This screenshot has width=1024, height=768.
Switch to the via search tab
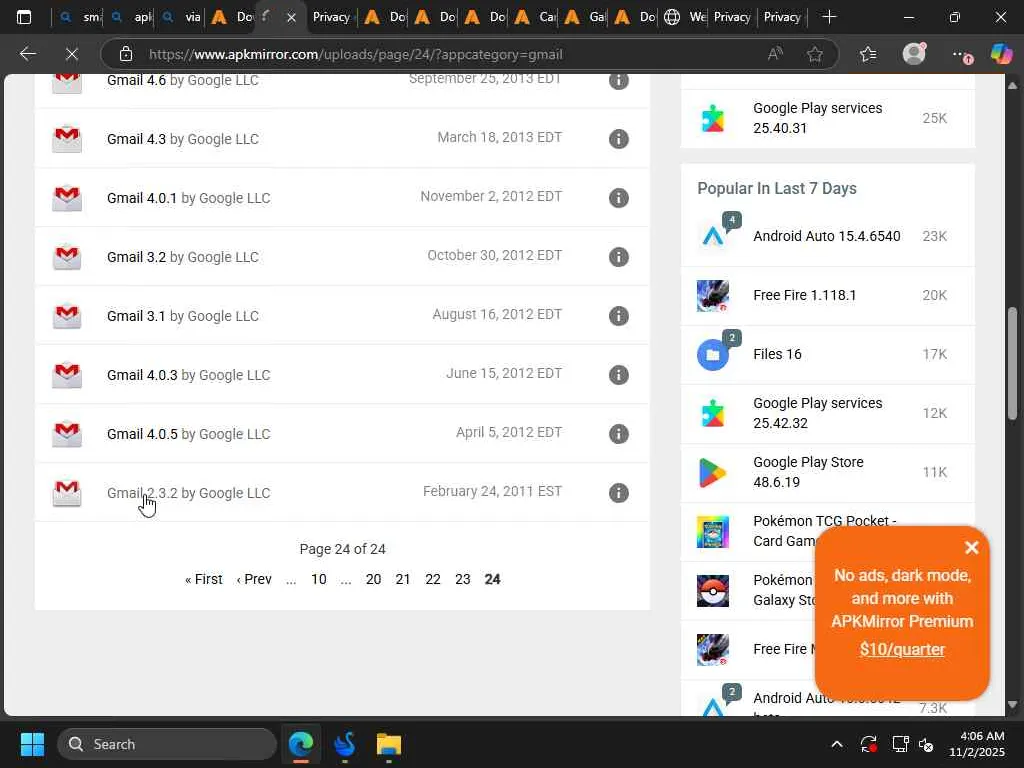(181, 17)
